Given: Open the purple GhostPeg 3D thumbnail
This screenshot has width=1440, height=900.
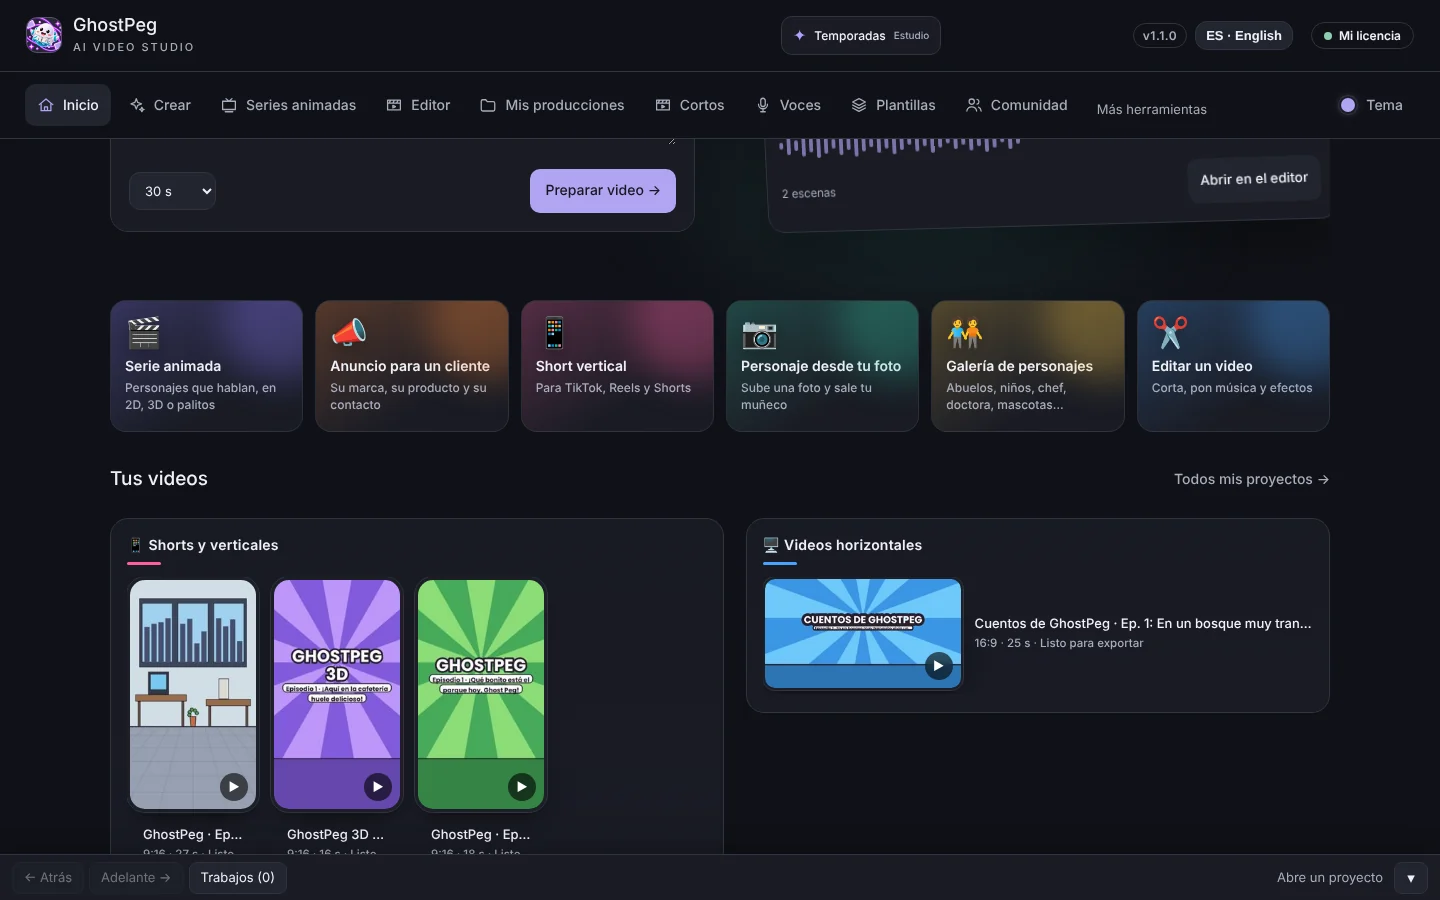Looking at the screenshot, I should tap(337, 694).
